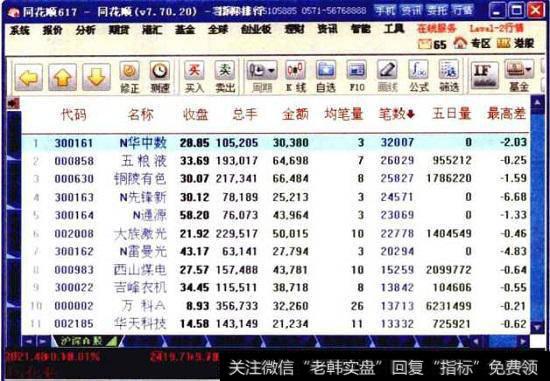The image size is (550, 381).
Task: Click the red arrow icon left of header
Action: pos(13,103)
